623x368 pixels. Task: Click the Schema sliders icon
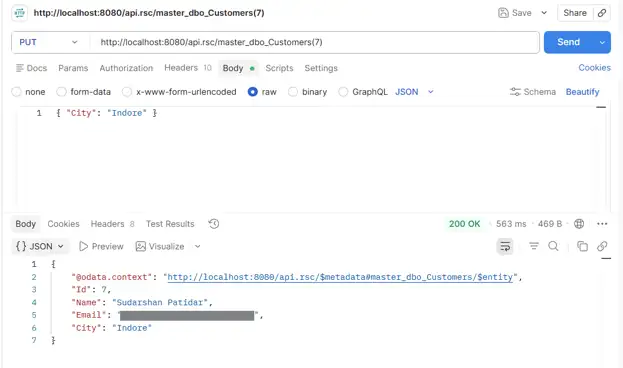pos(515,92)
